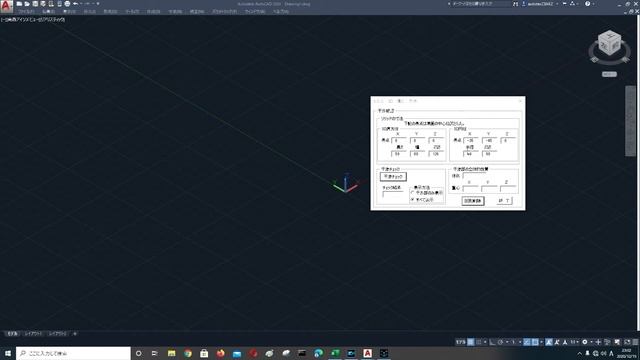Image resolution: width=640 pixels, height=360 pixels.
Task: Click the Undo arrow icon
Action: tap(75, 4)
